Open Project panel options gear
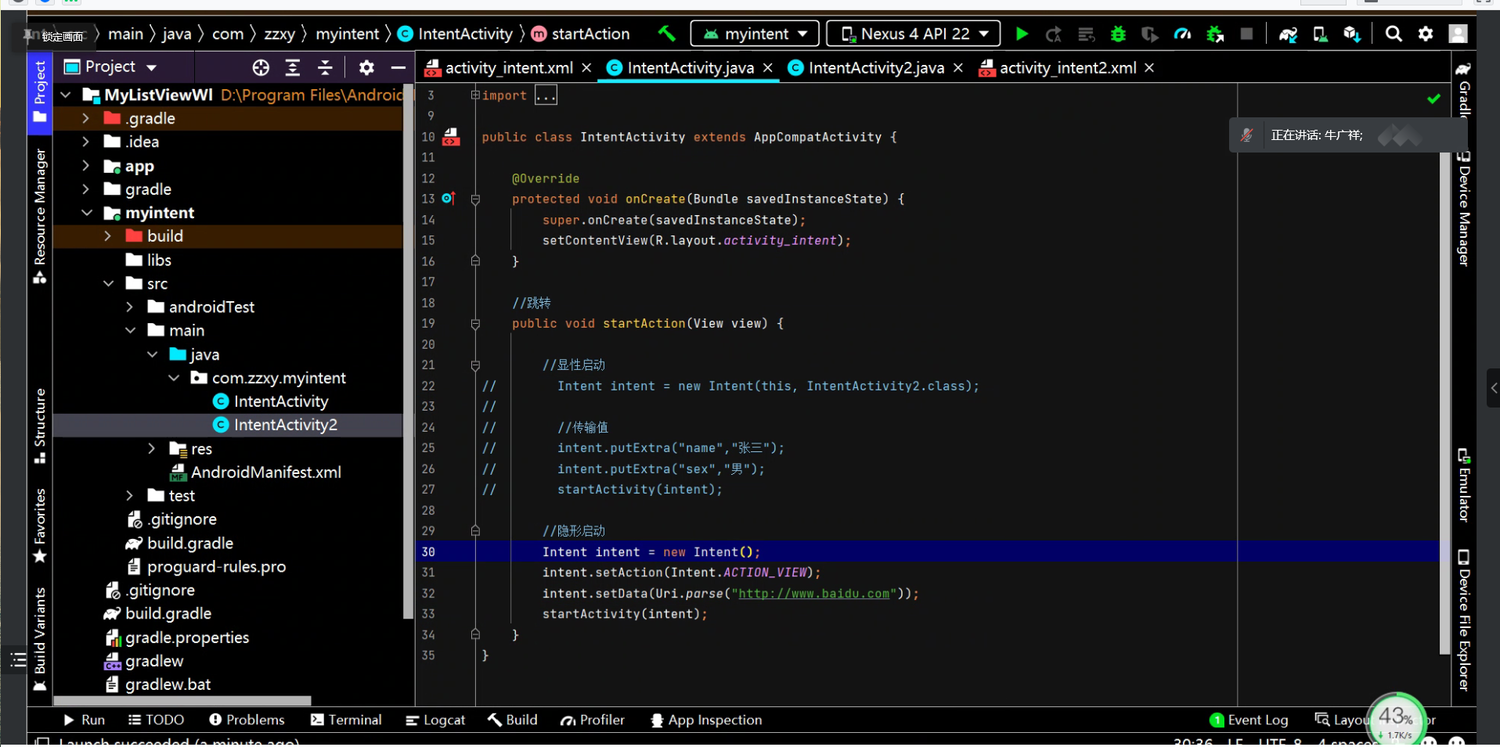 (x=366, y=68)
